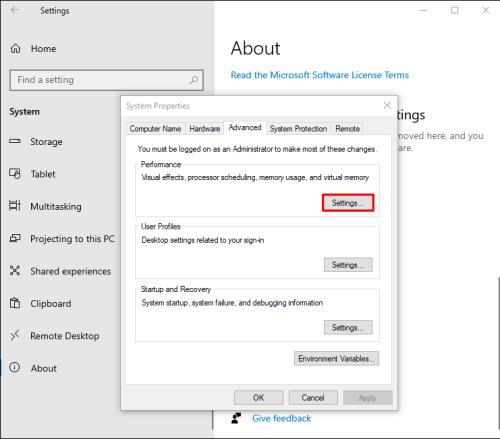Screen dimensions: 500x439
Task: Select the Clipboard icon
Action: point(15,303)
